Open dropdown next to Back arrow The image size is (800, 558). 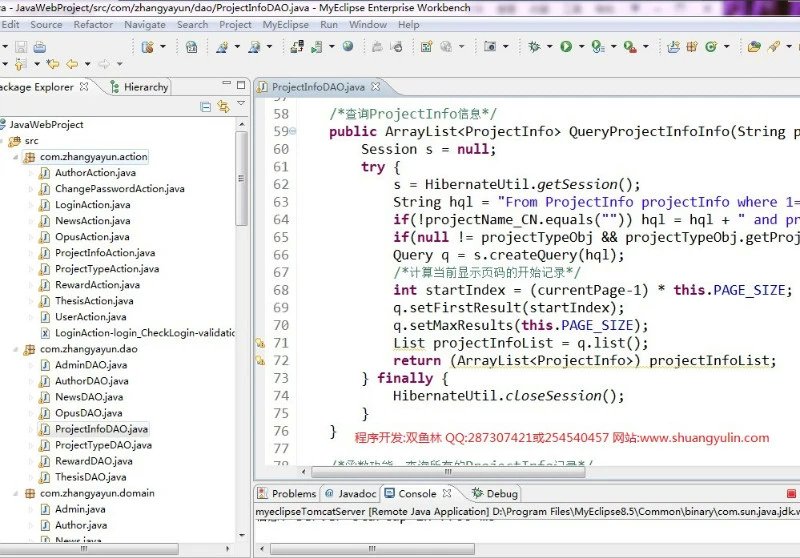coord(87,64)
